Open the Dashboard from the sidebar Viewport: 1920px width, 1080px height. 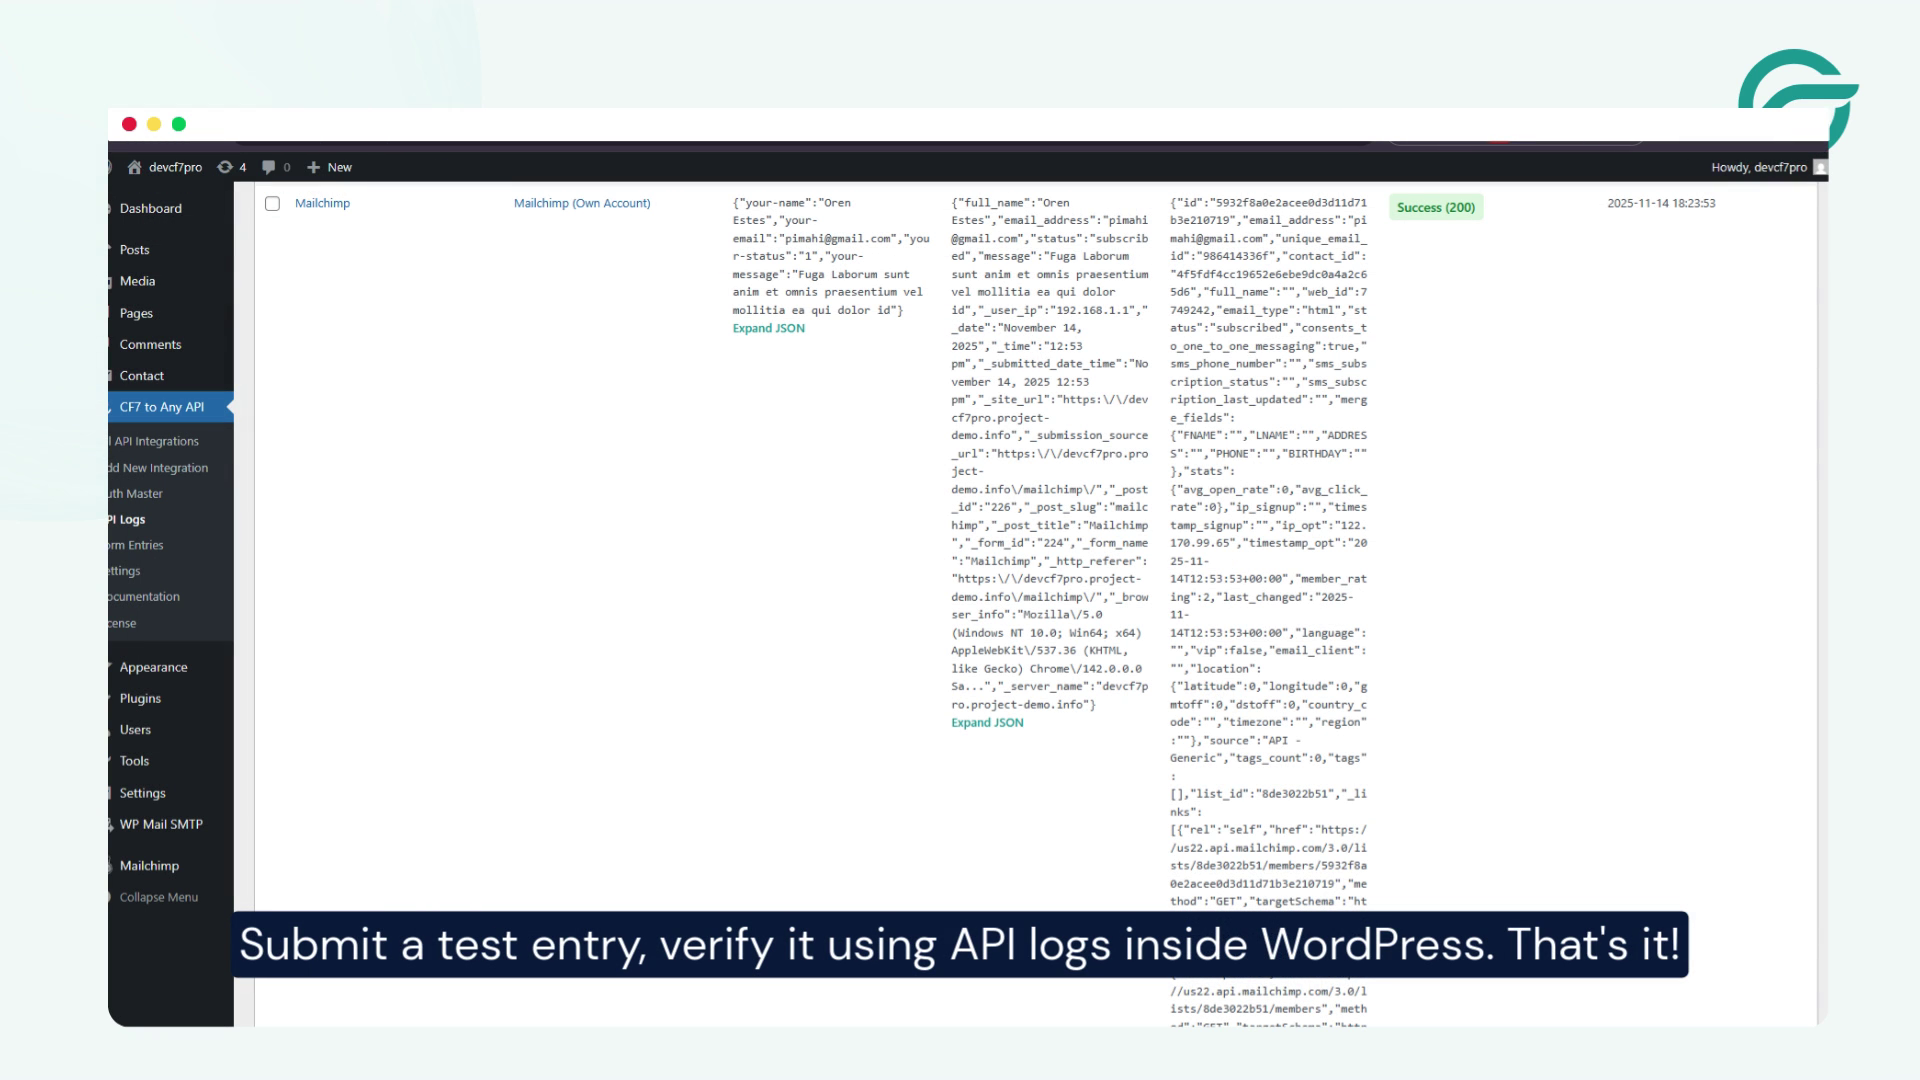point(151,208)
